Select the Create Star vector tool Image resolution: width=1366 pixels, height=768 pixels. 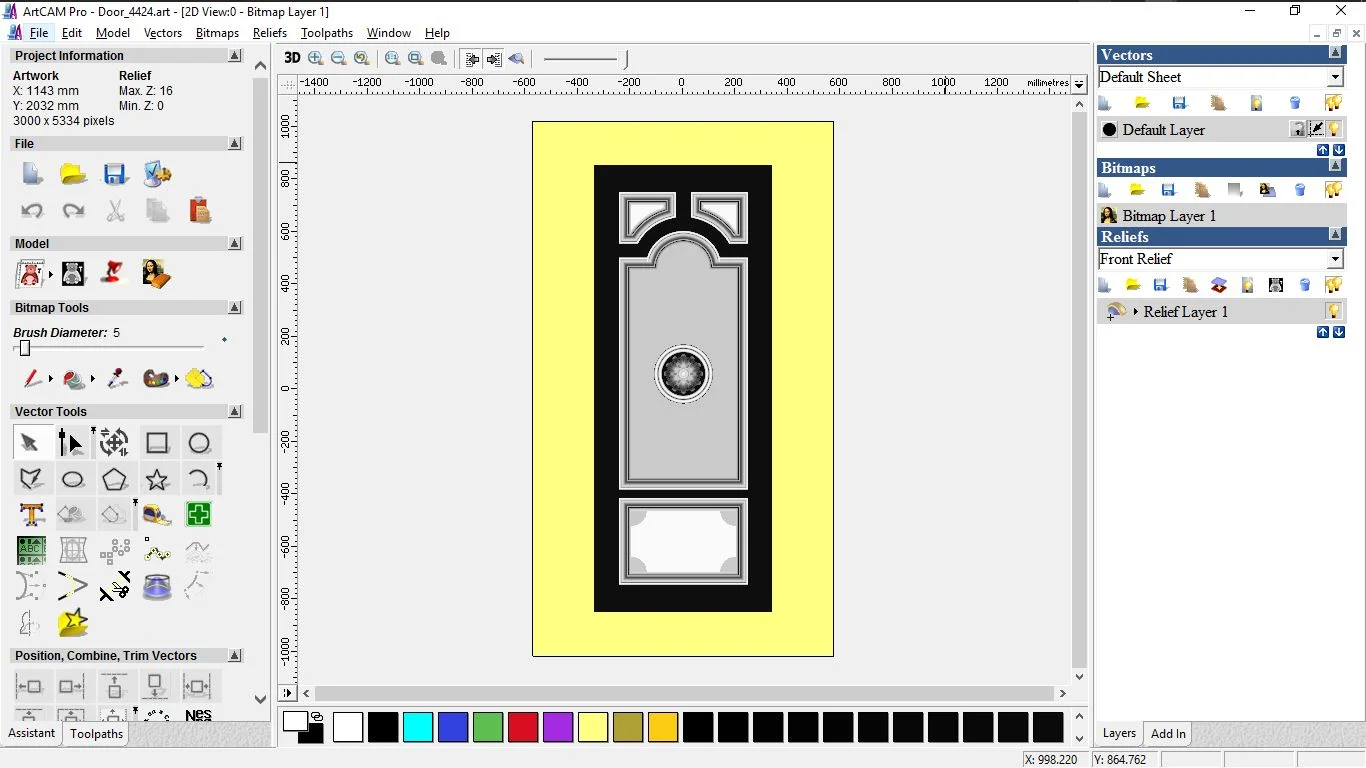tap(157, 480)
